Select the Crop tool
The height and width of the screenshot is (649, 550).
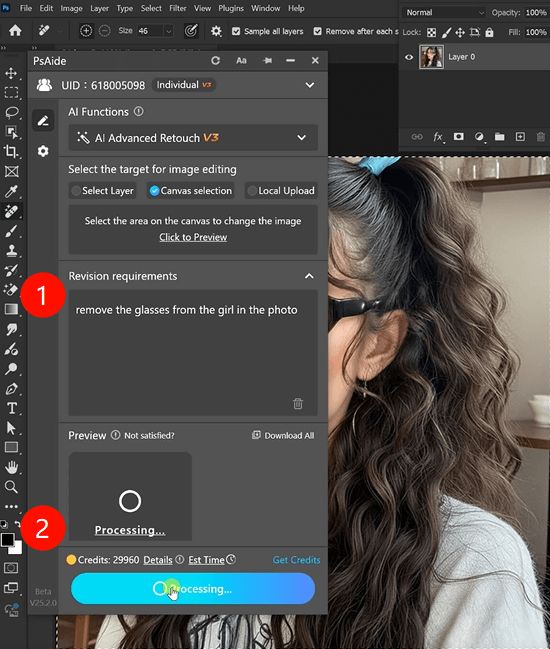click(11, 151)
